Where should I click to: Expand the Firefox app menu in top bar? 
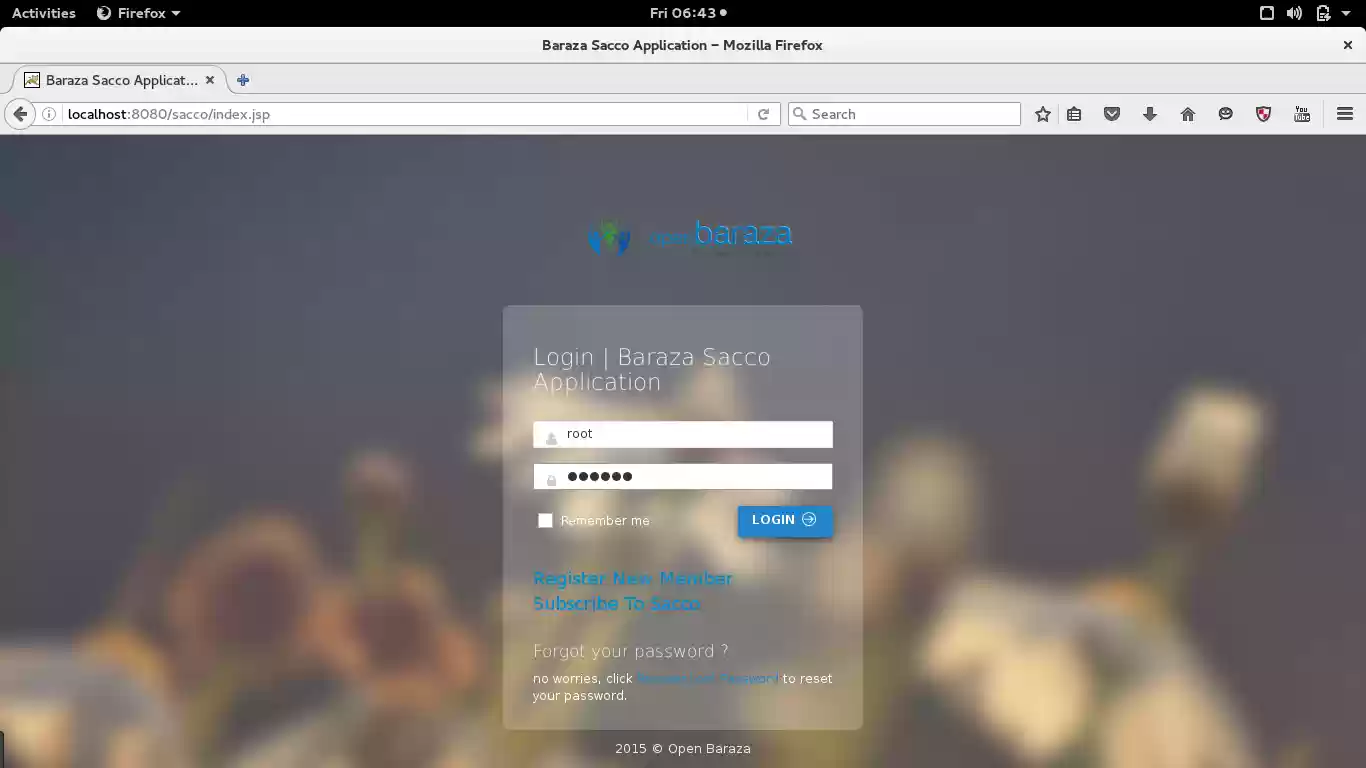tap(139, 13)
